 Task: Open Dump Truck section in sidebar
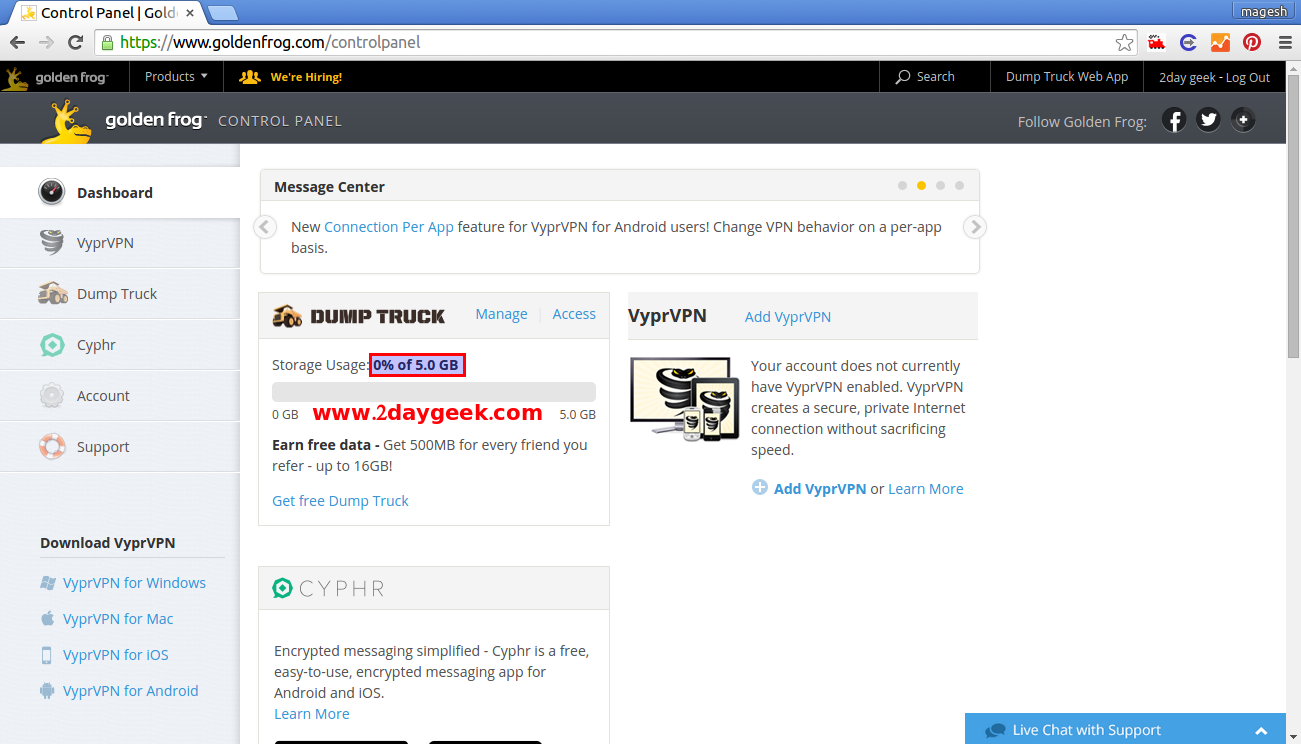[x=120, y=294]
